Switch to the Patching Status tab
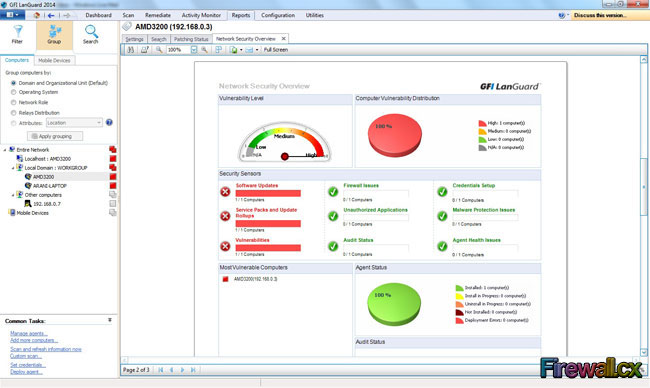The image size is (650, 388). coord(191,39)
